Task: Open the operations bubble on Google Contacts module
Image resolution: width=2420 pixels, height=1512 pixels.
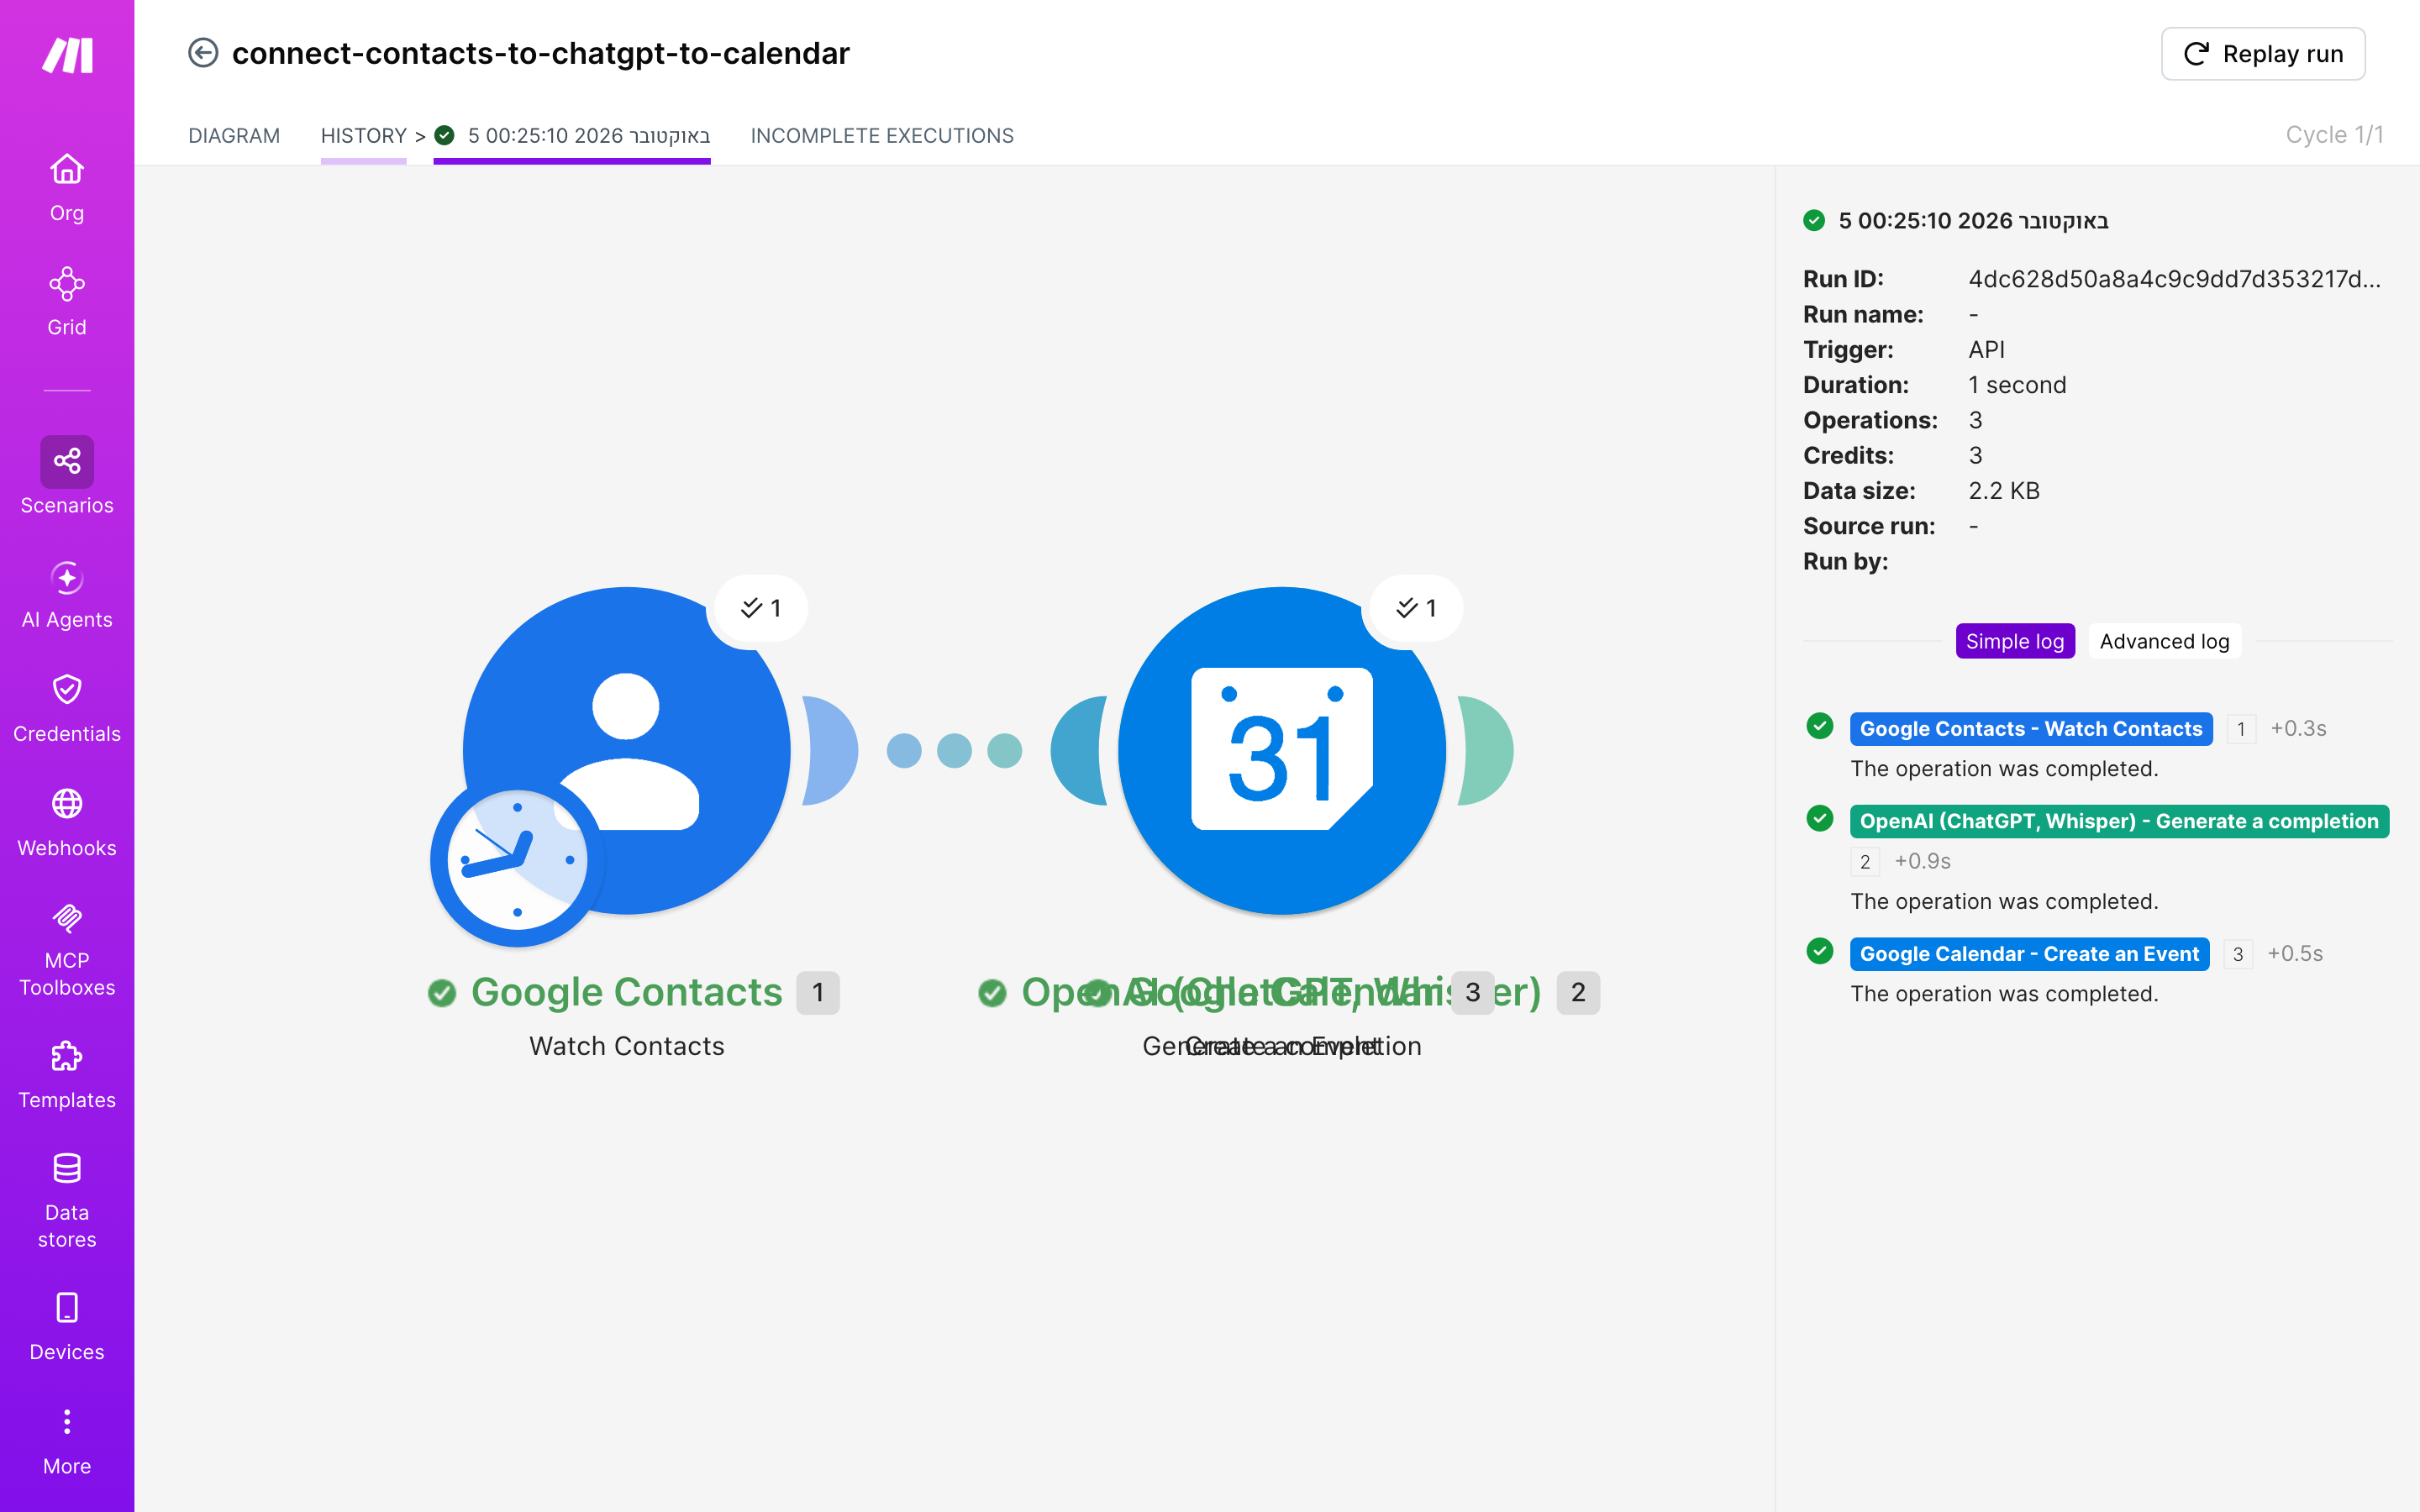Action: pyautogui.click(x=761, y=608)
